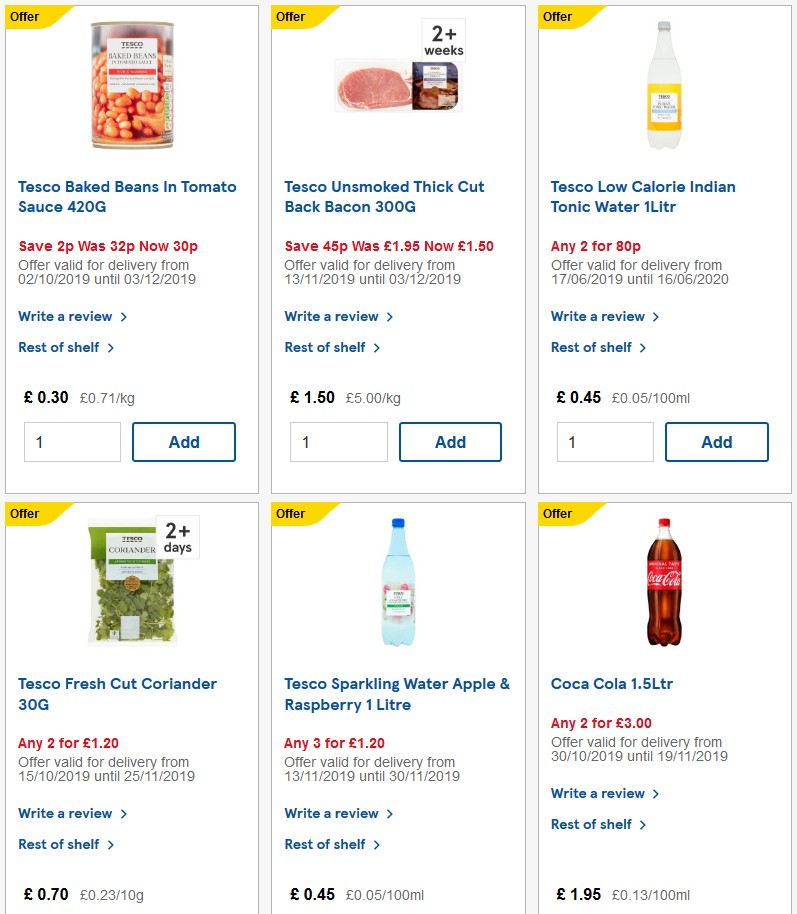Click the quantity input field for Tonic Water
The image size is (797, 914).
[605, 441]
